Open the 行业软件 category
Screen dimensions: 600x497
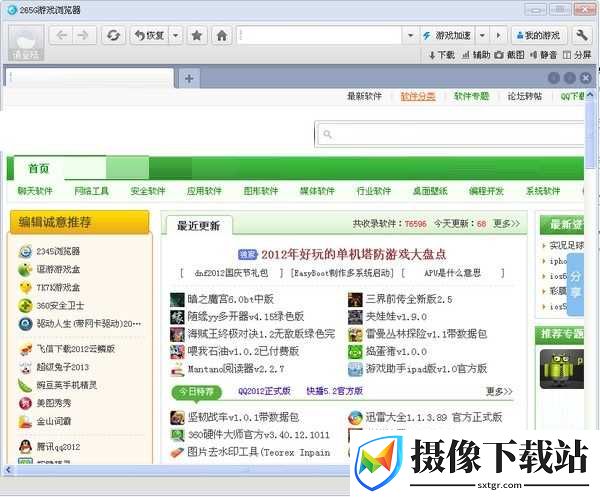coord(374,191)
